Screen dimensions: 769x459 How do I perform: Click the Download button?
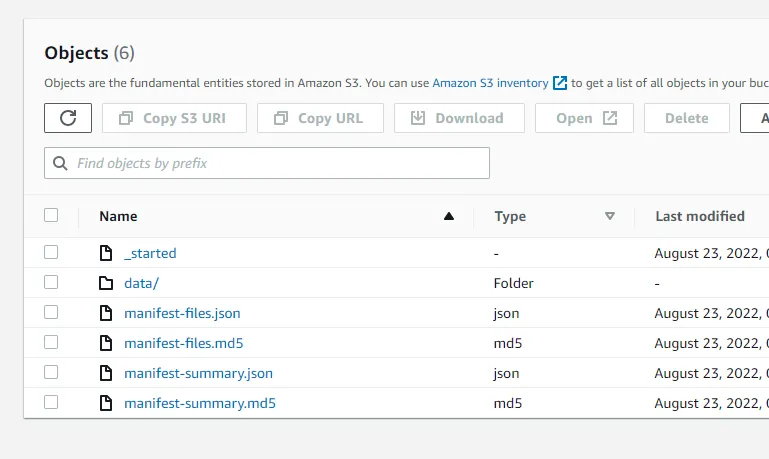[x=459, y=118]
